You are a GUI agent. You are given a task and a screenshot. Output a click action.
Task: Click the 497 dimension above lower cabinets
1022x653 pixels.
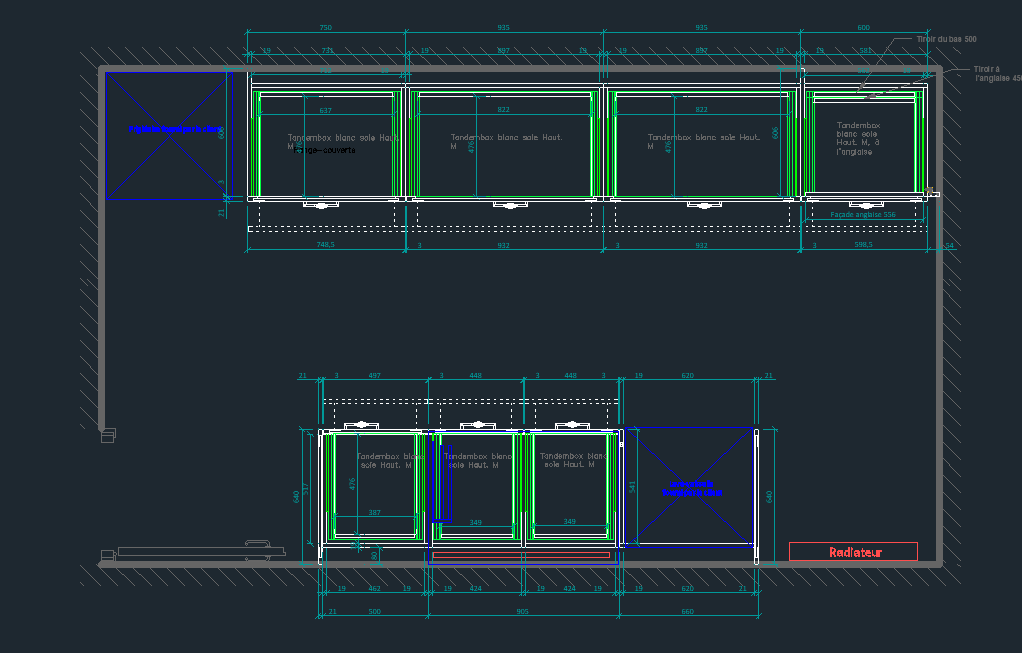(374, 376)
